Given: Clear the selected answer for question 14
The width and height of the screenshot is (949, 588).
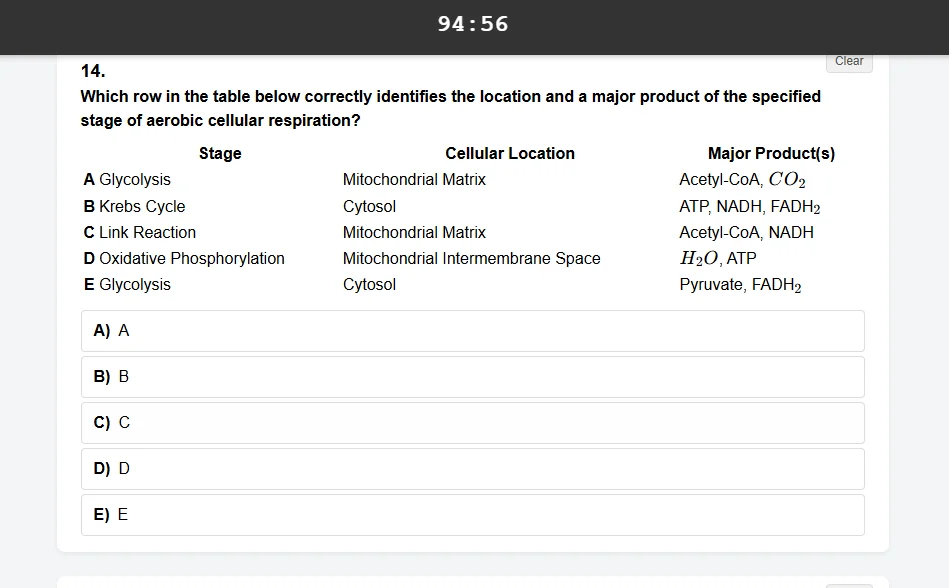Looking at the screenshot, I should [849, 61].
